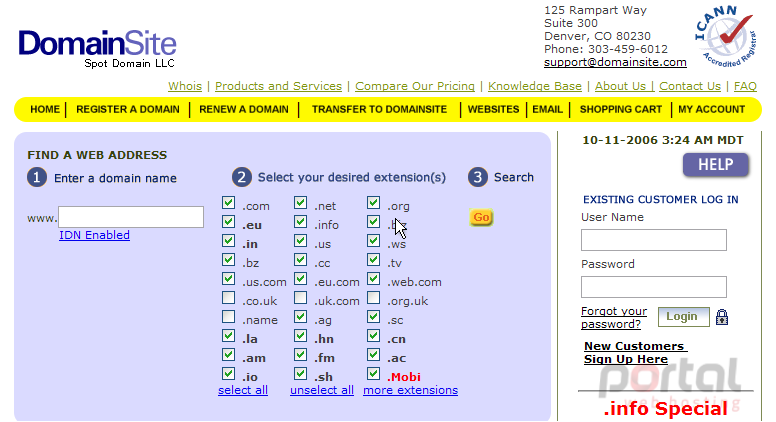This screenshot has width=776, height=422.
Task: Open the HELP button
Action: click(716, 164)
